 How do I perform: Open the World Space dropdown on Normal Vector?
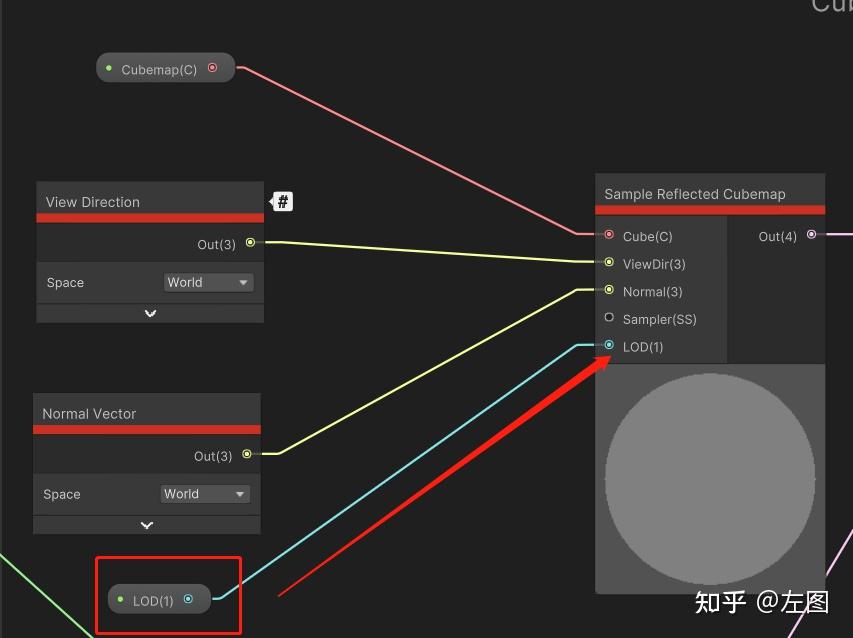(x=205, y=493)
